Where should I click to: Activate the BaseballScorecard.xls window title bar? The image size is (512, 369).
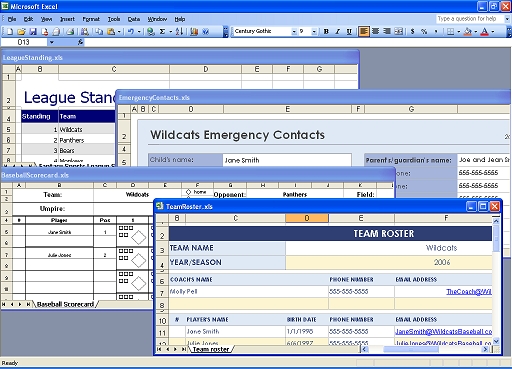[198, 175]
